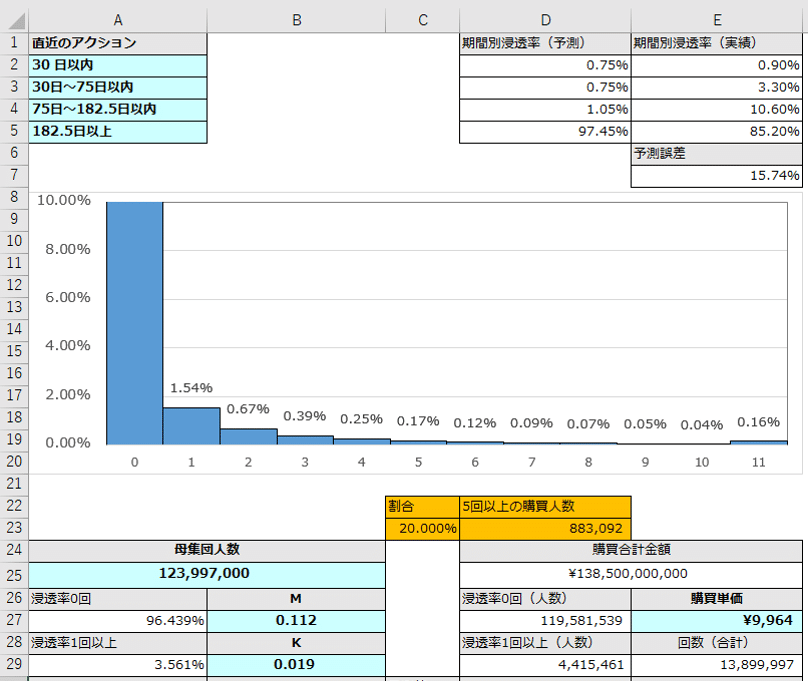Select cell value 883,092
The height and width of the screenshot is (681, 808).
(x=545, y=529)
